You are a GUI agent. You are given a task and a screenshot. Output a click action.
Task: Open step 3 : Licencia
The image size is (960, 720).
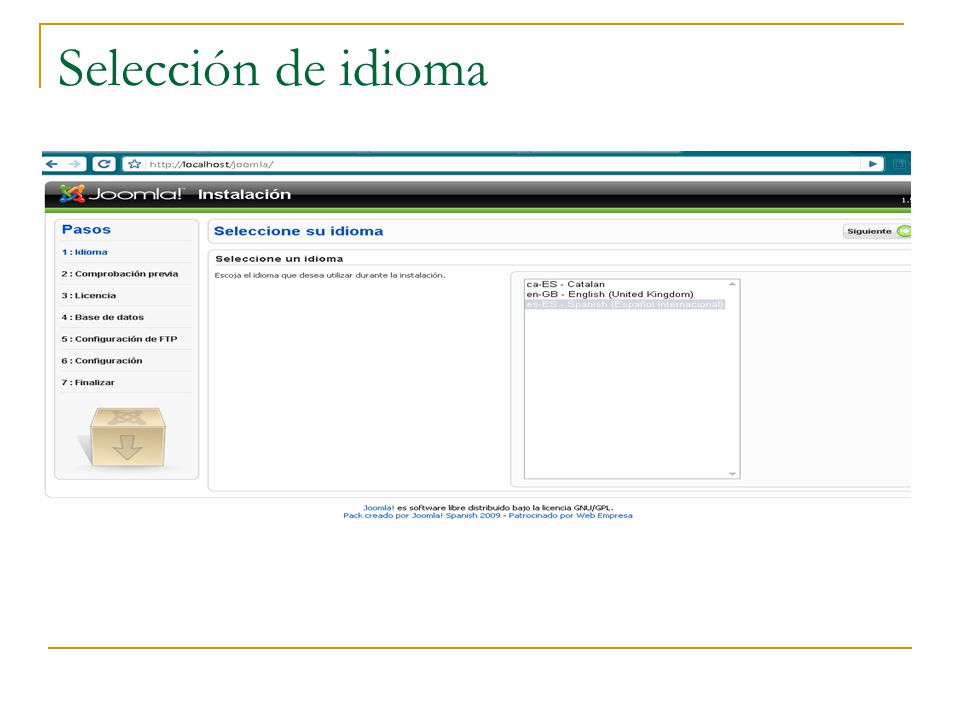[x=89, y=296]
